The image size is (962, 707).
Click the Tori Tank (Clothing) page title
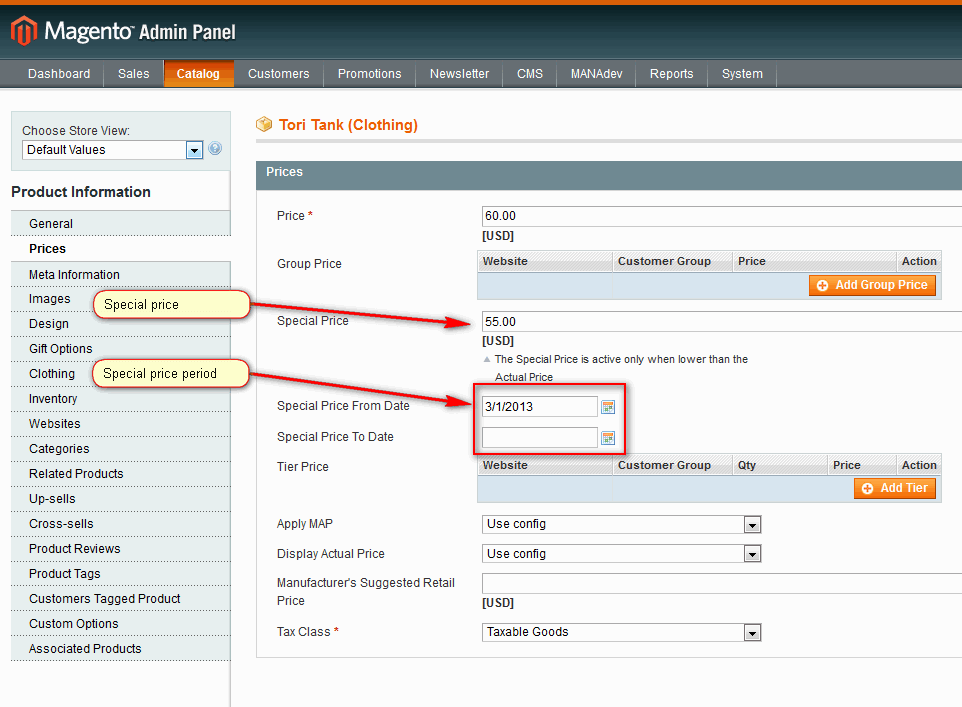[x=348, y=125]
